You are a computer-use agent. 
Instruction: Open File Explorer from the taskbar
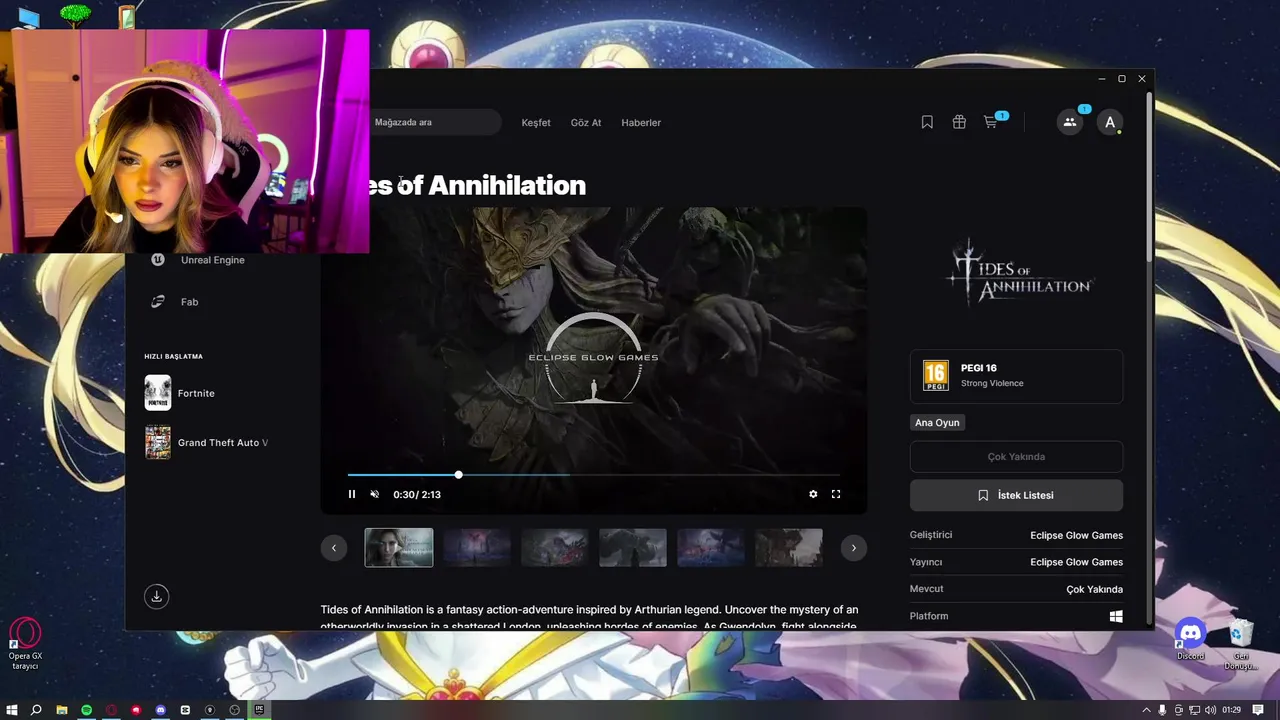[x=62, y=710]
